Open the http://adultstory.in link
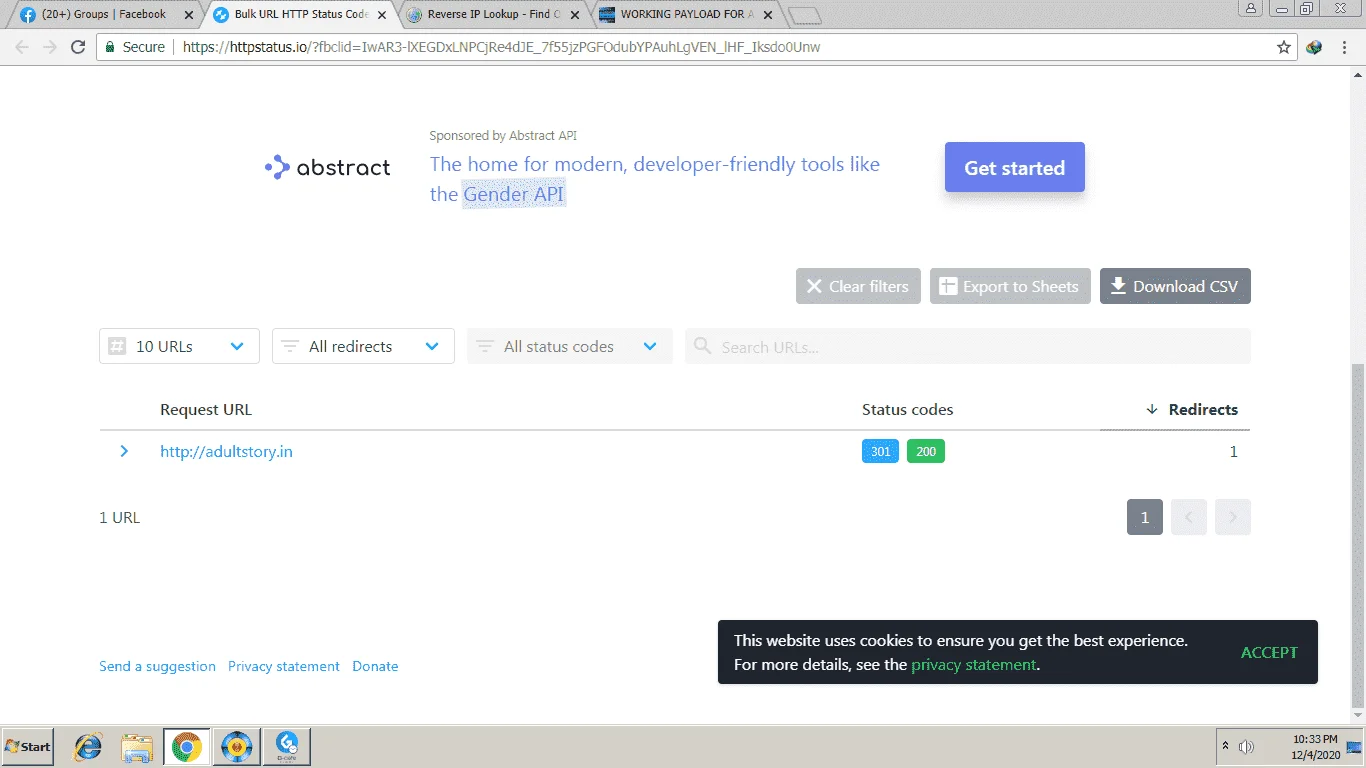 point(226,452)
